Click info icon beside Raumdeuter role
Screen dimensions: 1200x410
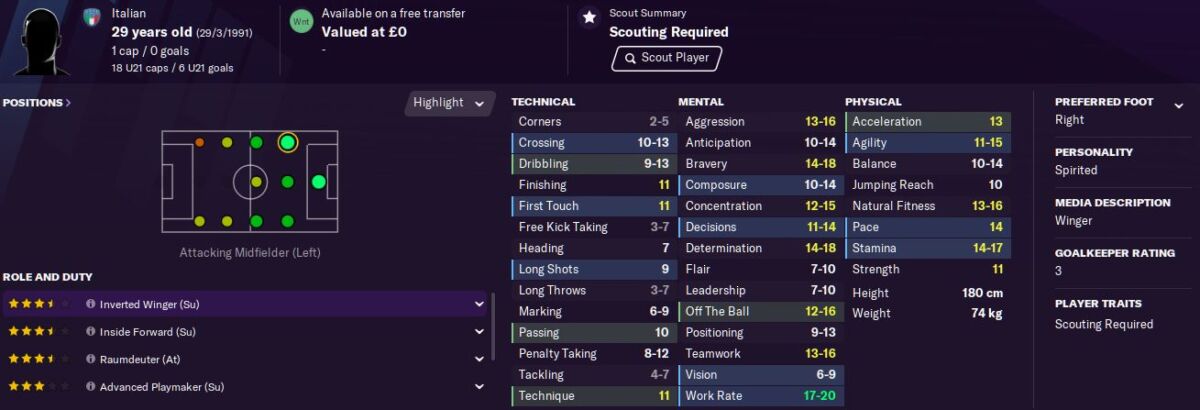click(90, 359)
